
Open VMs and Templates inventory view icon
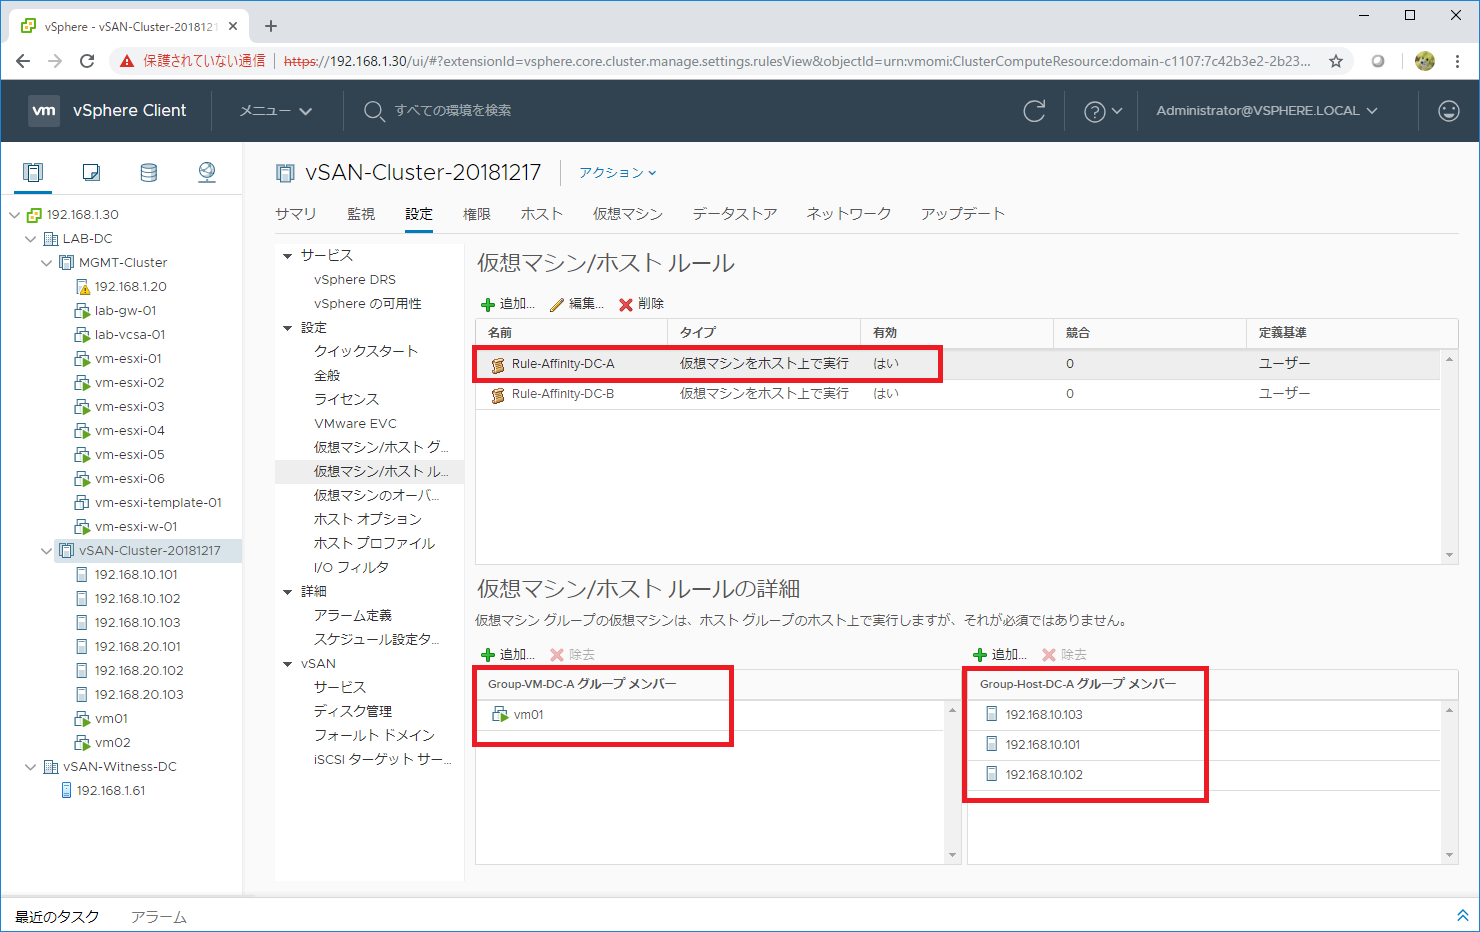(91, 172)
